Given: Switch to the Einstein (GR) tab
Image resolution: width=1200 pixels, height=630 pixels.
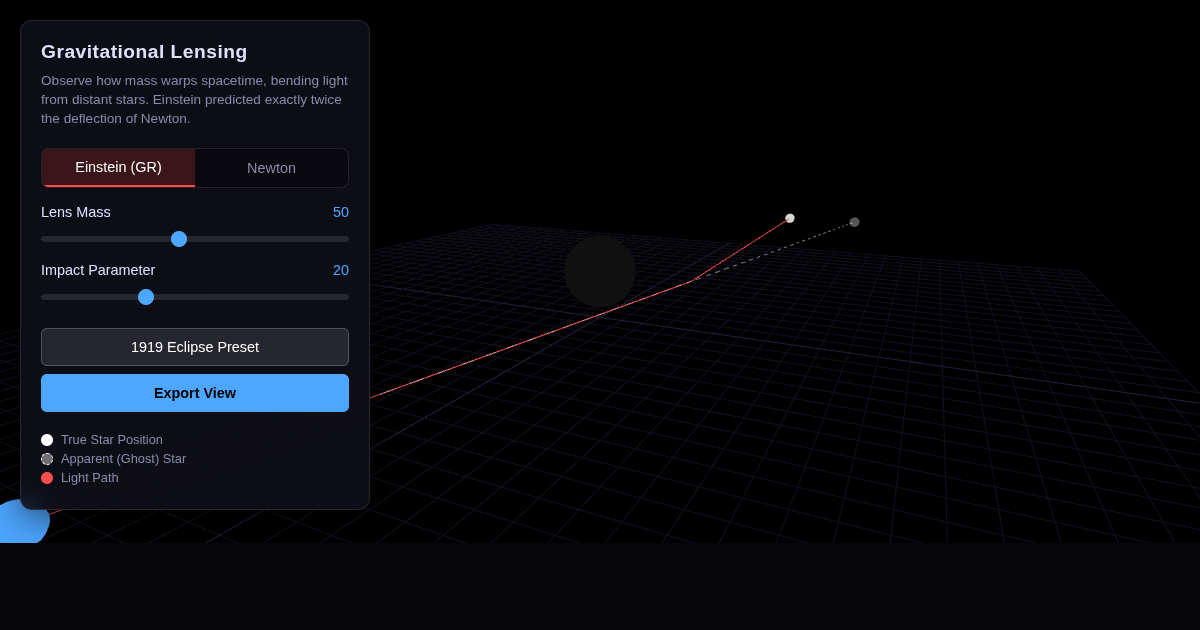Looking at the screenshot, I should point(118,168).
